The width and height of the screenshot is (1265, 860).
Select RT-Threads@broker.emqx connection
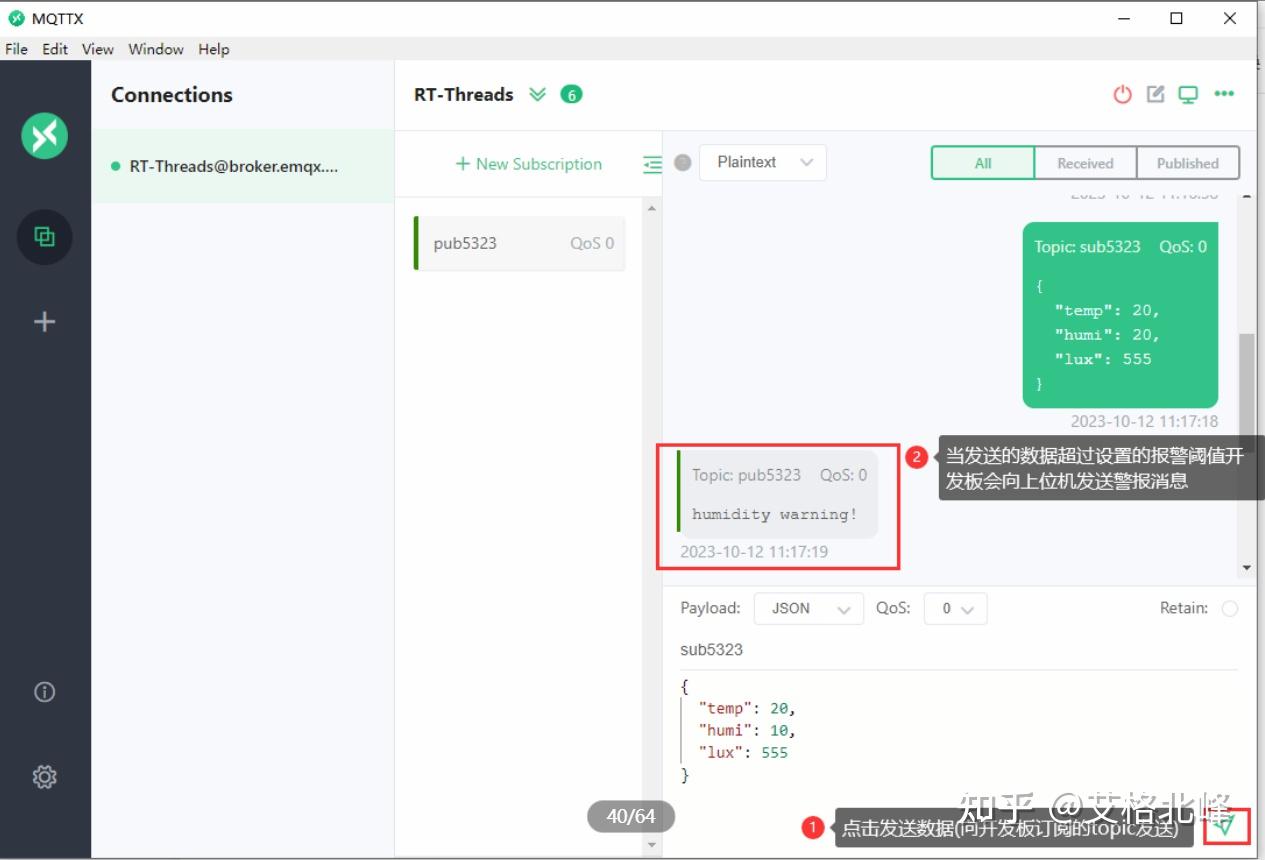pos(243,166)
